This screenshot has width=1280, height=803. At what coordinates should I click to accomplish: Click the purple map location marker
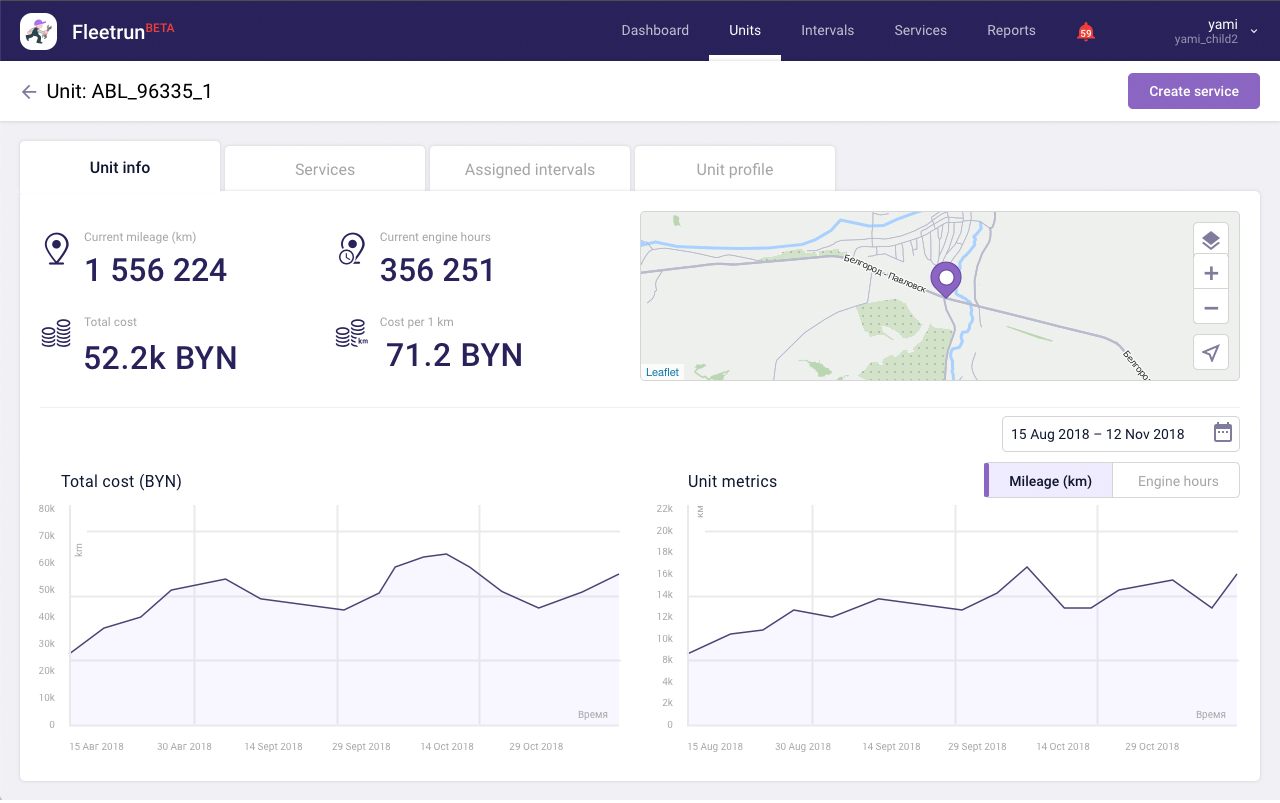(945, 278)
